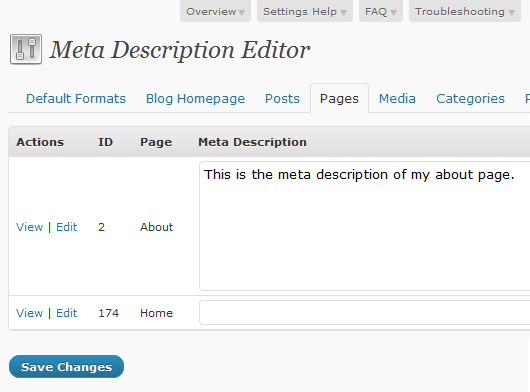Open the Troubleshooting dropdown tab
This screenshot has height=392, width=530.
click(x=465, y=11)
